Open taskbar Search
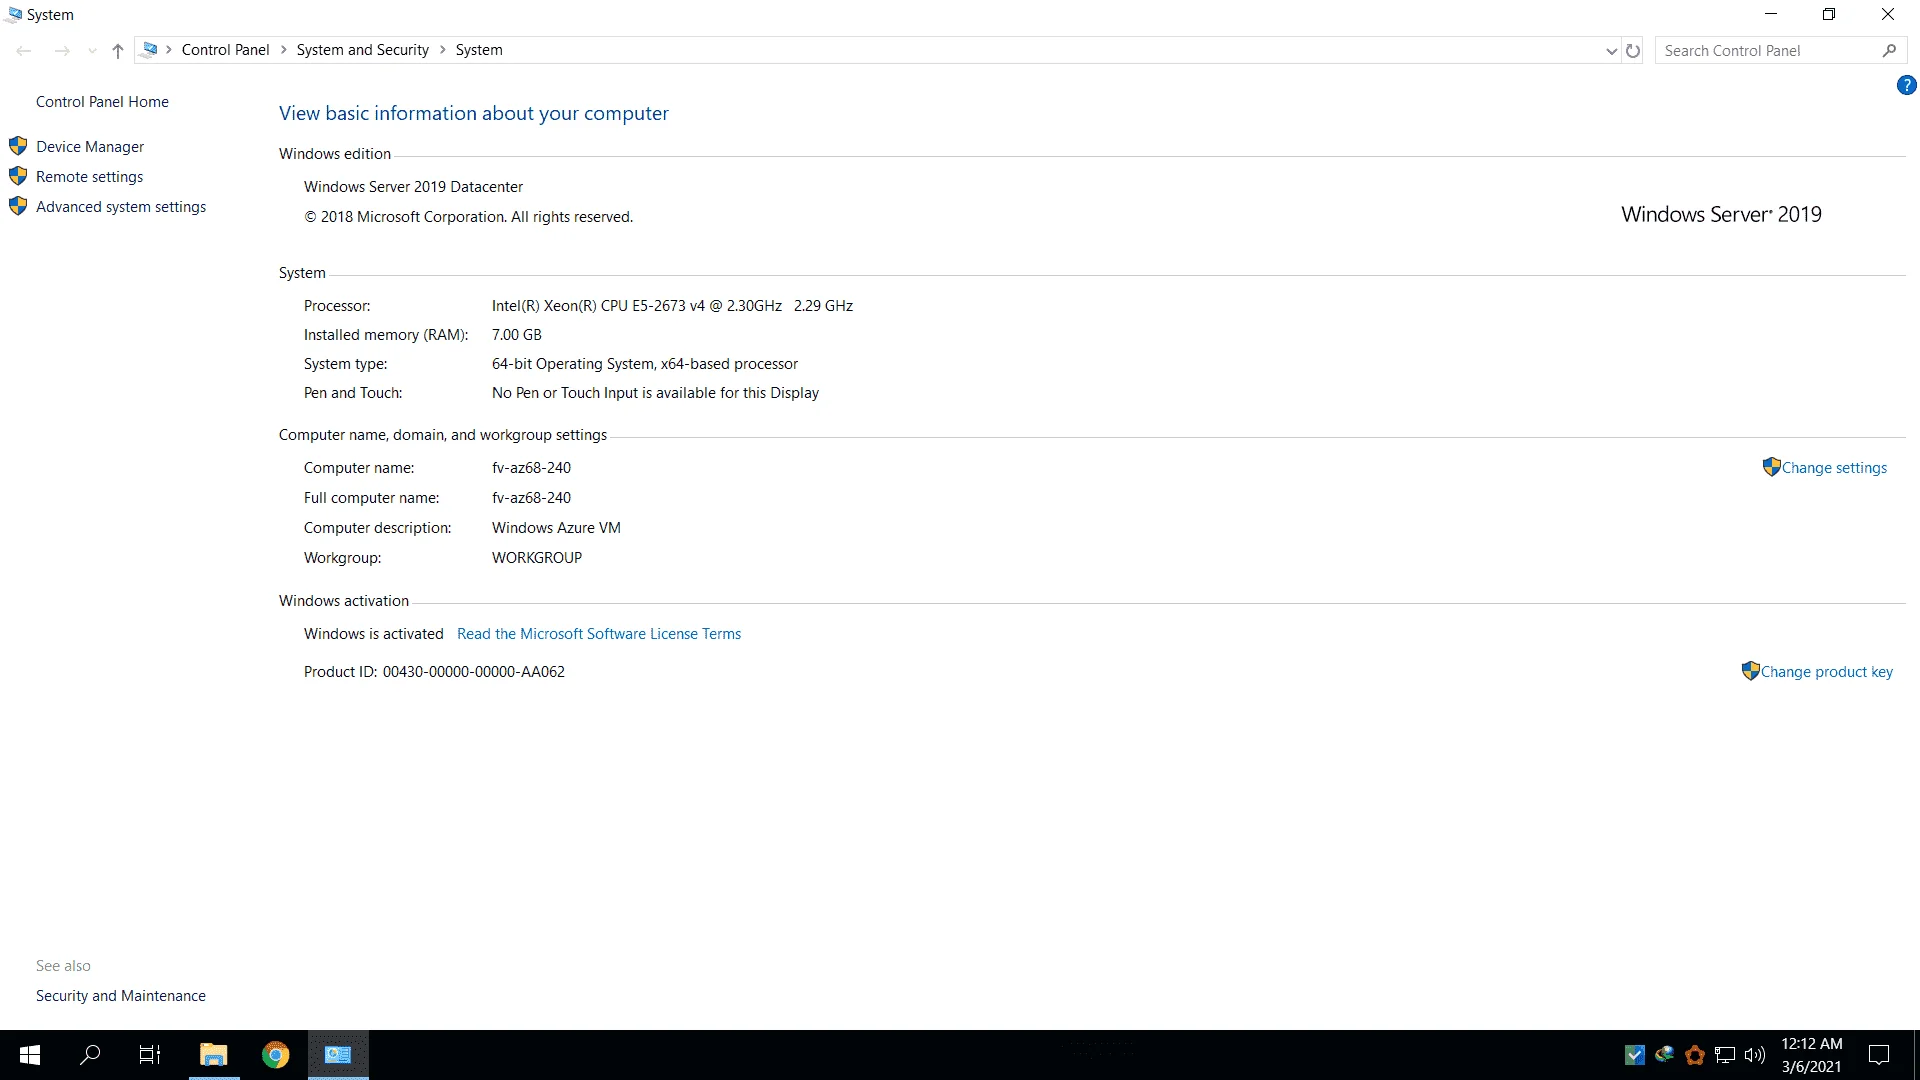The width and height of the screenshot is (1920, 1080). coord(90,1055)
